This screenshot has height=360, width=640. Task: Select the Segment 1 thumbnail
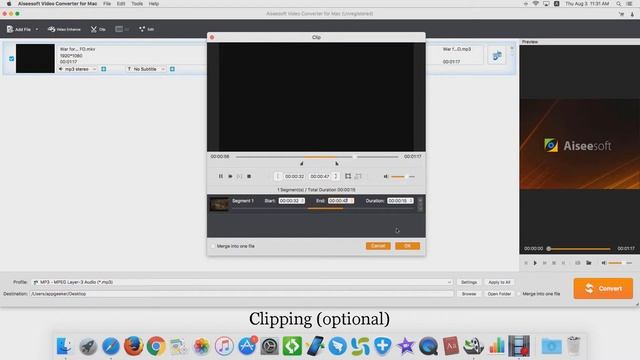tap(219, 203)
